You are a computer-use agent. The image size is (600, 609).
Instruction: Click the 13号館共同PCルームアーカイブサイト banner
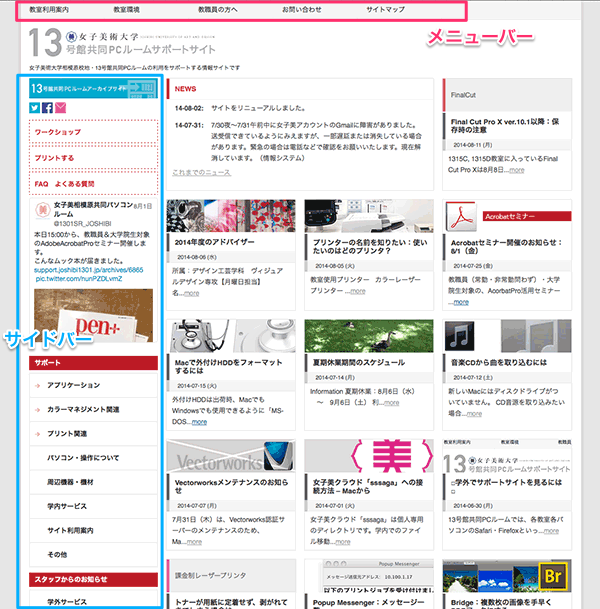pos(94,88)
